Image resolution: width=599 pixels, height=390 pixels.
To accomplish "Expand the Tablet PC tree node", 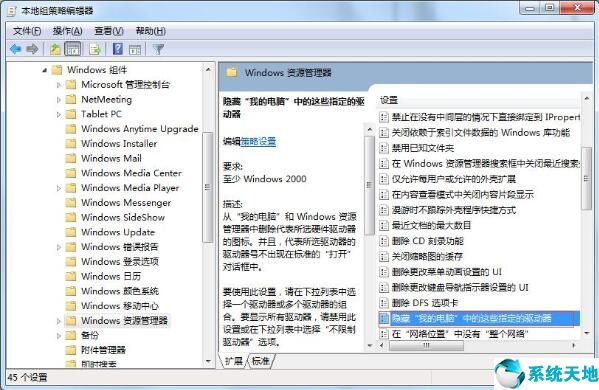I will point(58,114).
